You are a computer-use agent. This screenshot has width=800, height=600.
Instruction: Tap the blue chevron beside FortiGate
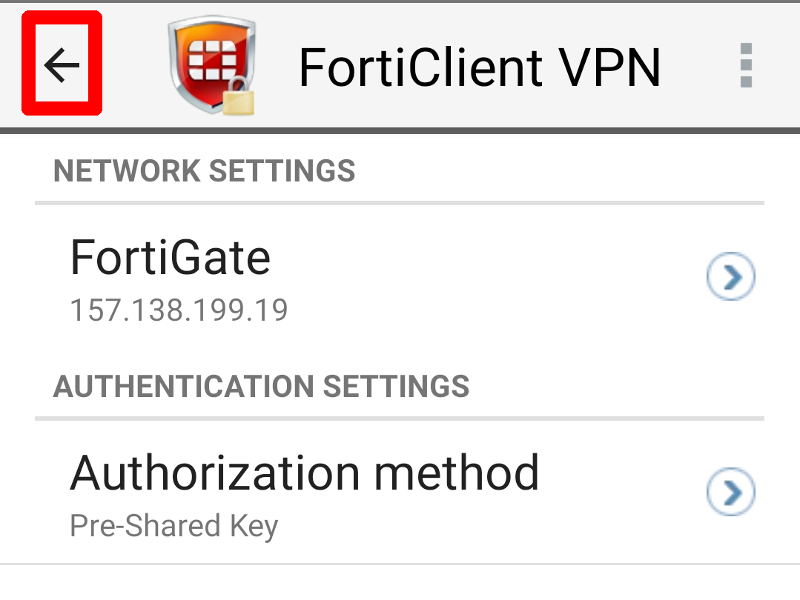[x=731, y=276]
